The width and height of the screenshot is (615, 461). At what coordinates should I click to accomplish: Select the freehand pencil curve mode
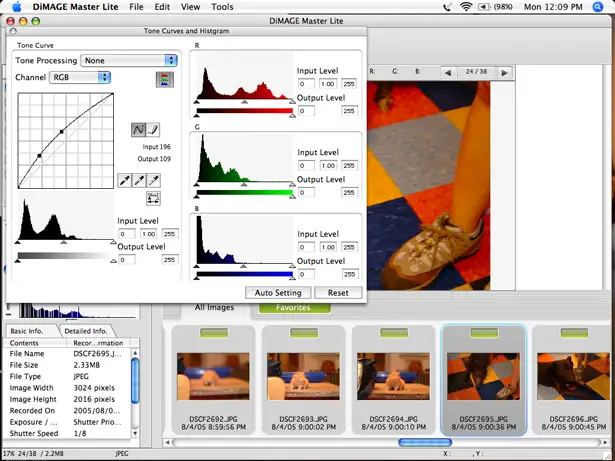tap(153, 130)
